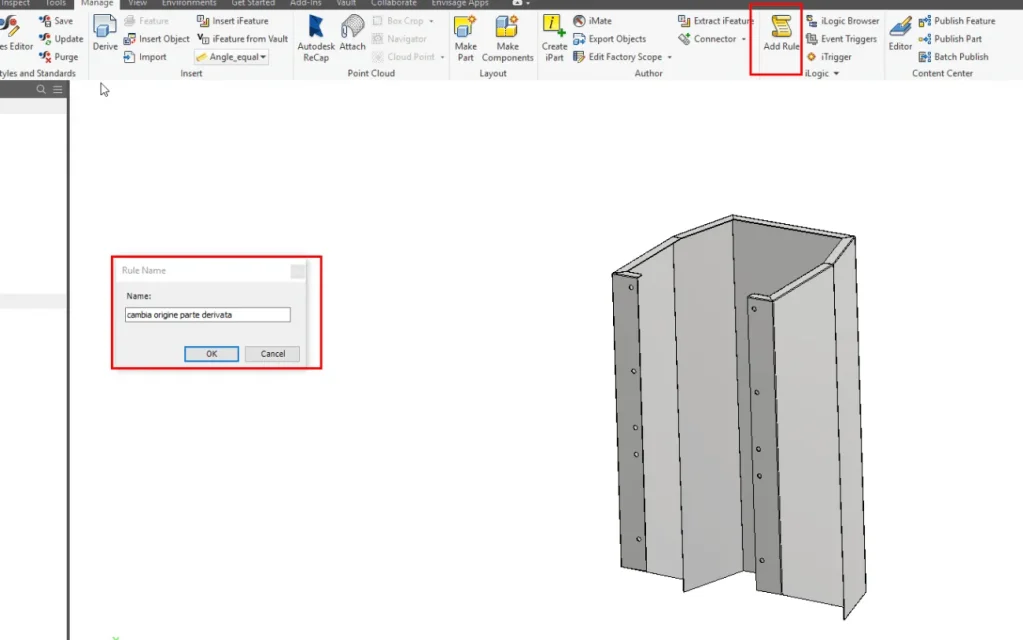
Task: Open the Derive tool
Action: tap(104, 33)
